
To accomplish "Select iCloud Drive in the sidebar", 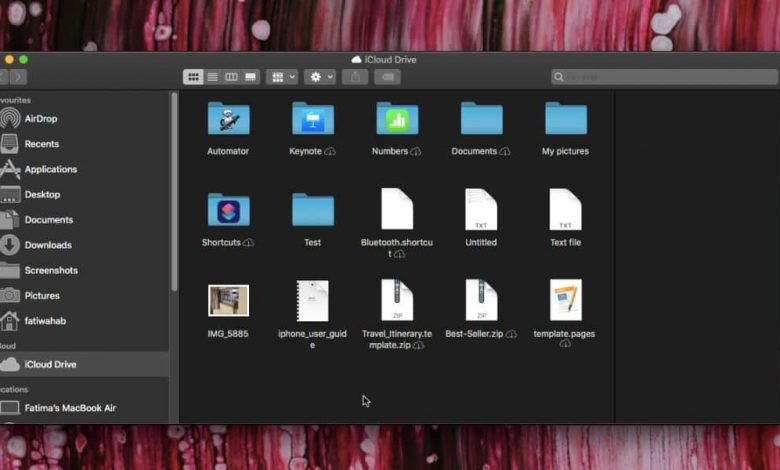I will coord(85,365).
